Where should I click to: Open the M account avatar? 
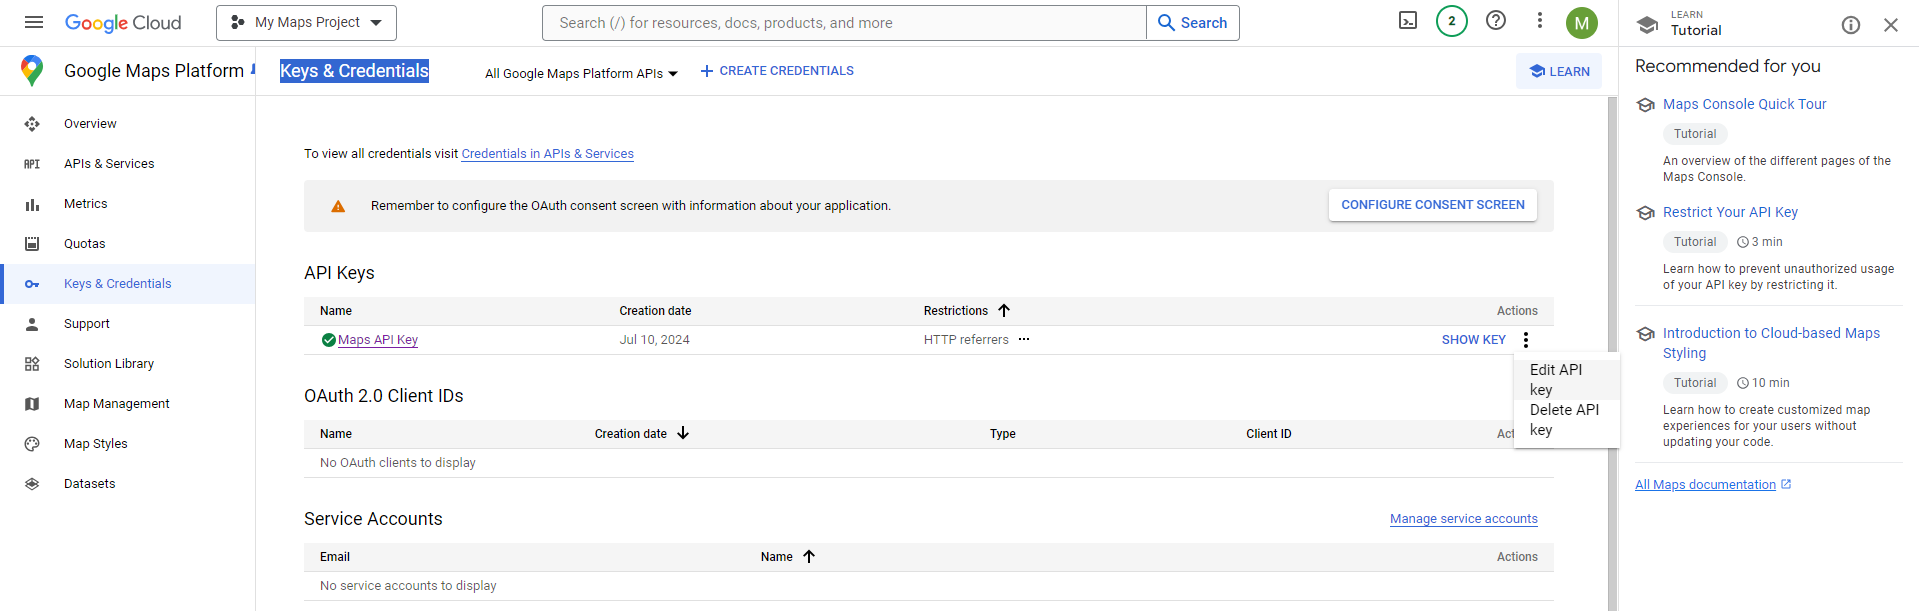(x=1582, y=23)
